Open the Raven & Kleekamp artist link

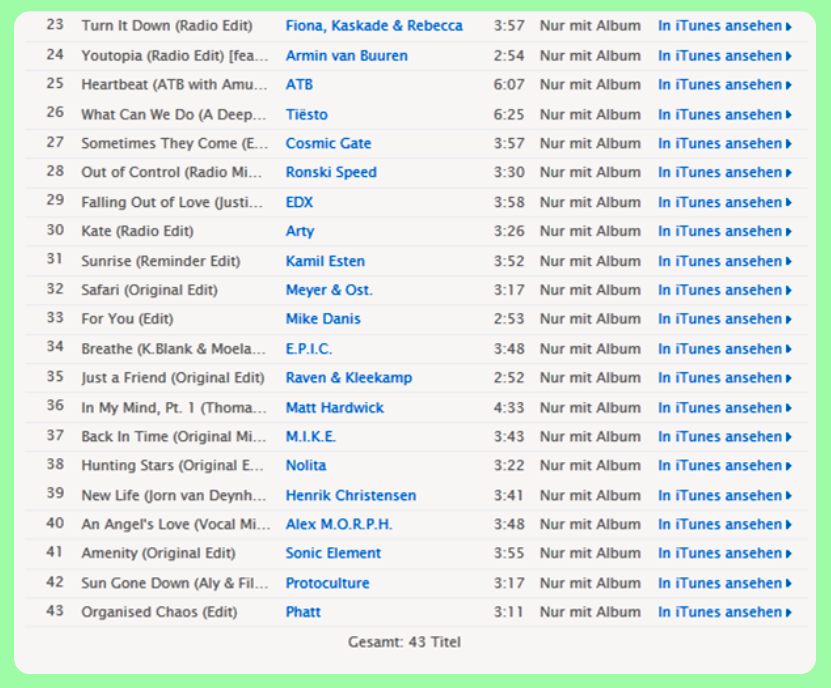click(349, 377)
